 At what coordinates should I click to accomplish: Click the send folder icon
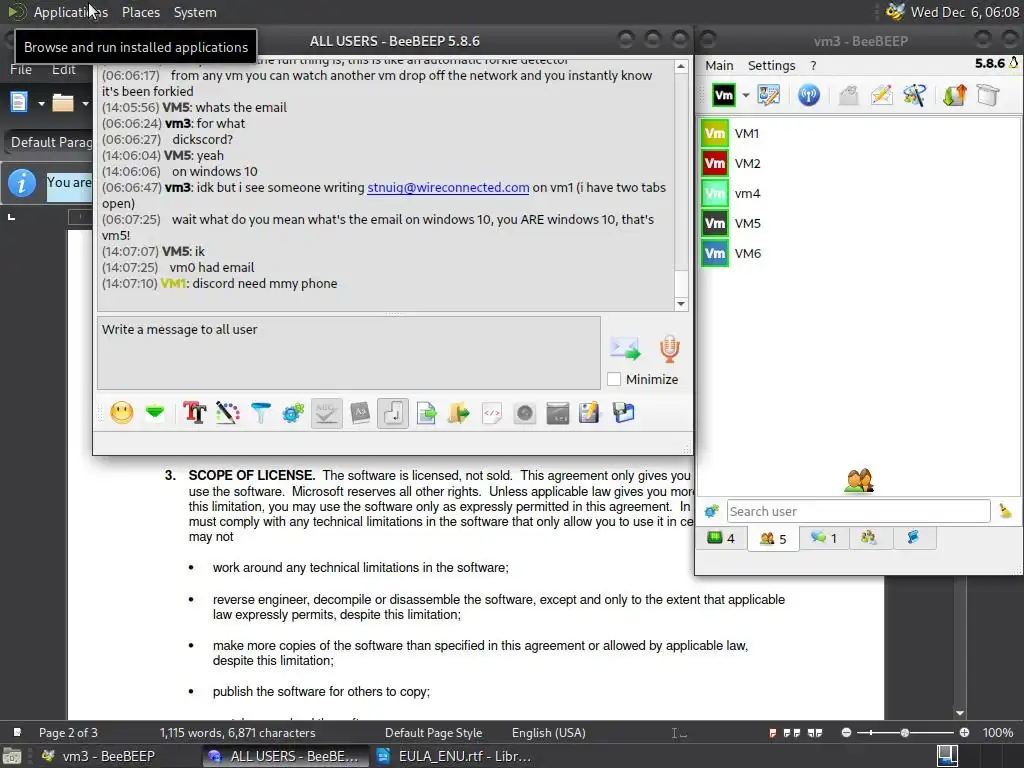pos(459,413)
